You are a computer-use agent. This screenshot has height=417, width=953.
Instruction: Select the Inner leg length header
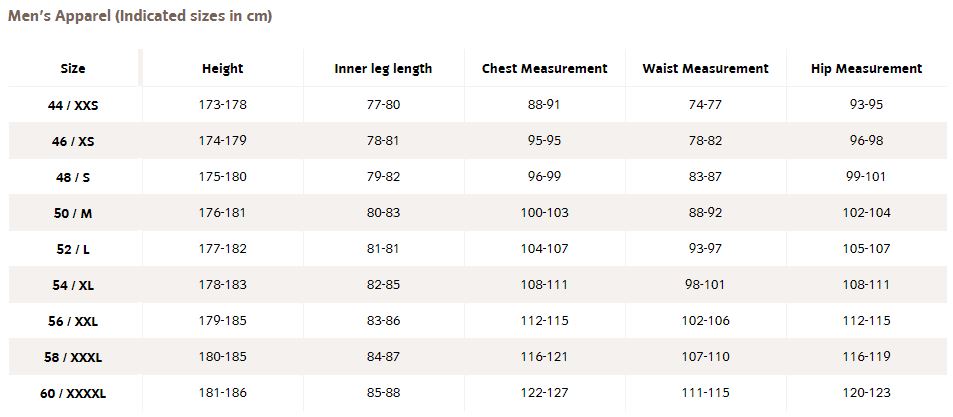[384, 69]
